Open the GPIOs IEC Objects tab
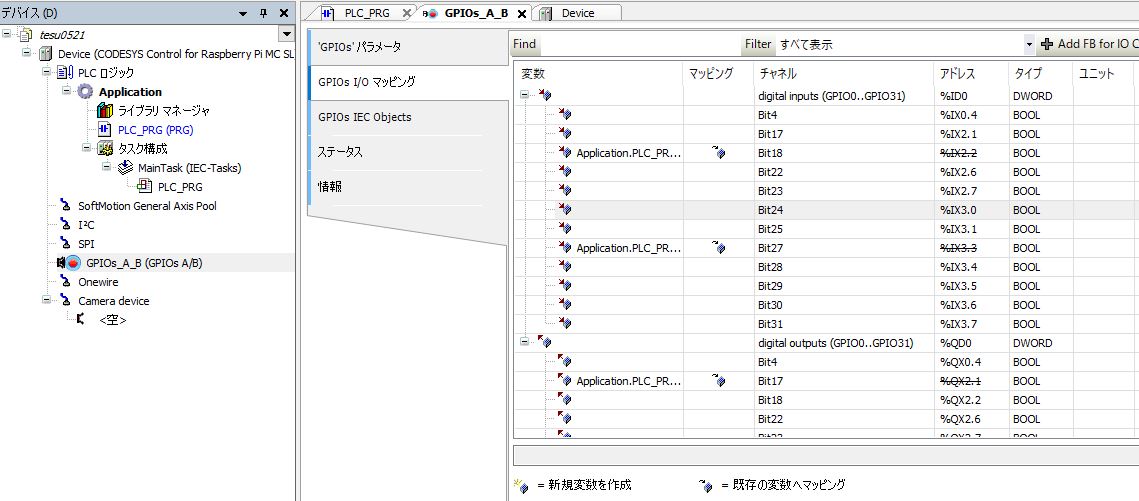The image size is (1139, 501). (407, 117)
